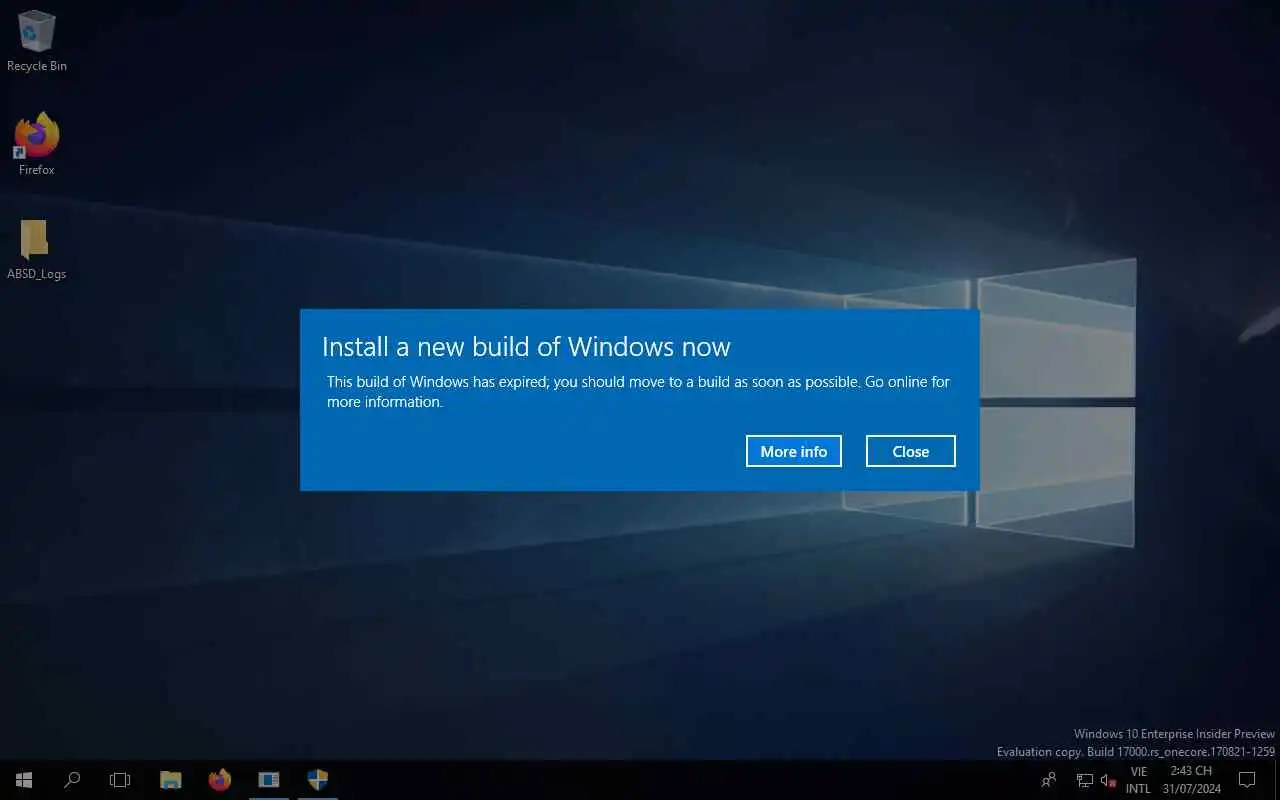
Task: Click the 'Install a new build of Windows now' heading
Action: pyautogui.click(x=526, y=347)
